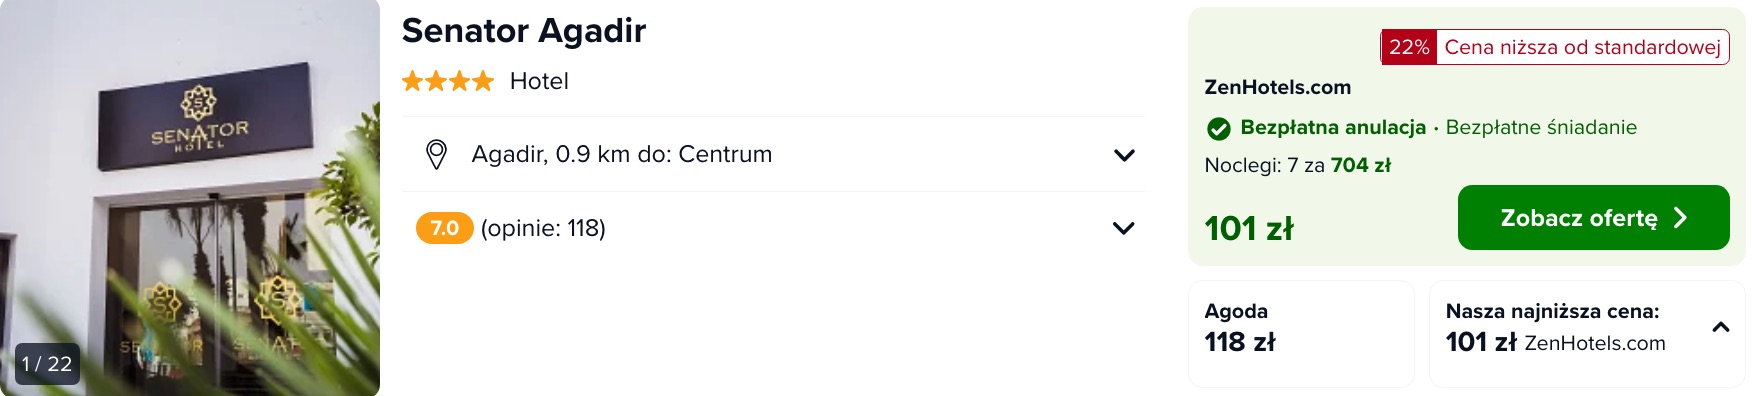The image size is (1752, 396).
Task: Collapse the lowest price panel chevron
Action: (1721, 327)
